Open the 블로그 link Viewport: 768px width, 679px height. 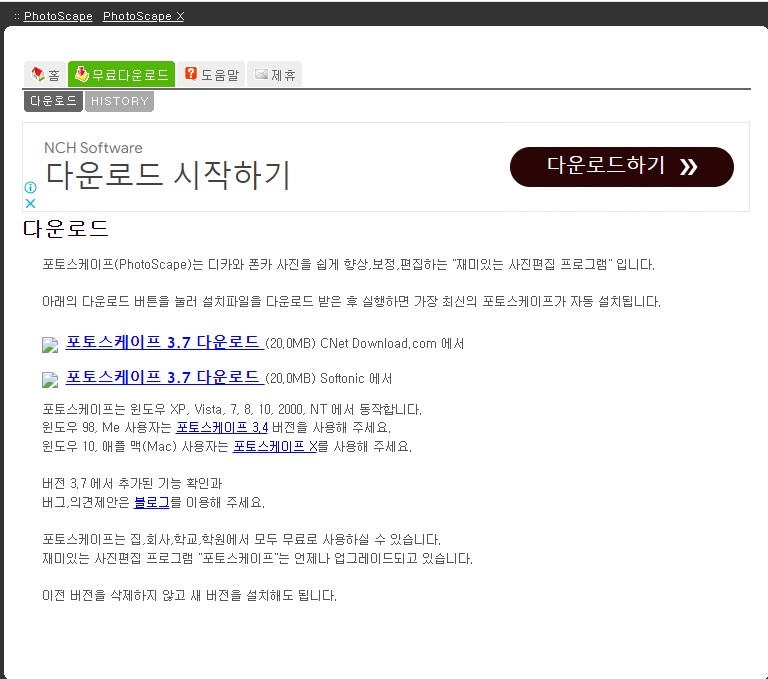(x=151, y=502)
